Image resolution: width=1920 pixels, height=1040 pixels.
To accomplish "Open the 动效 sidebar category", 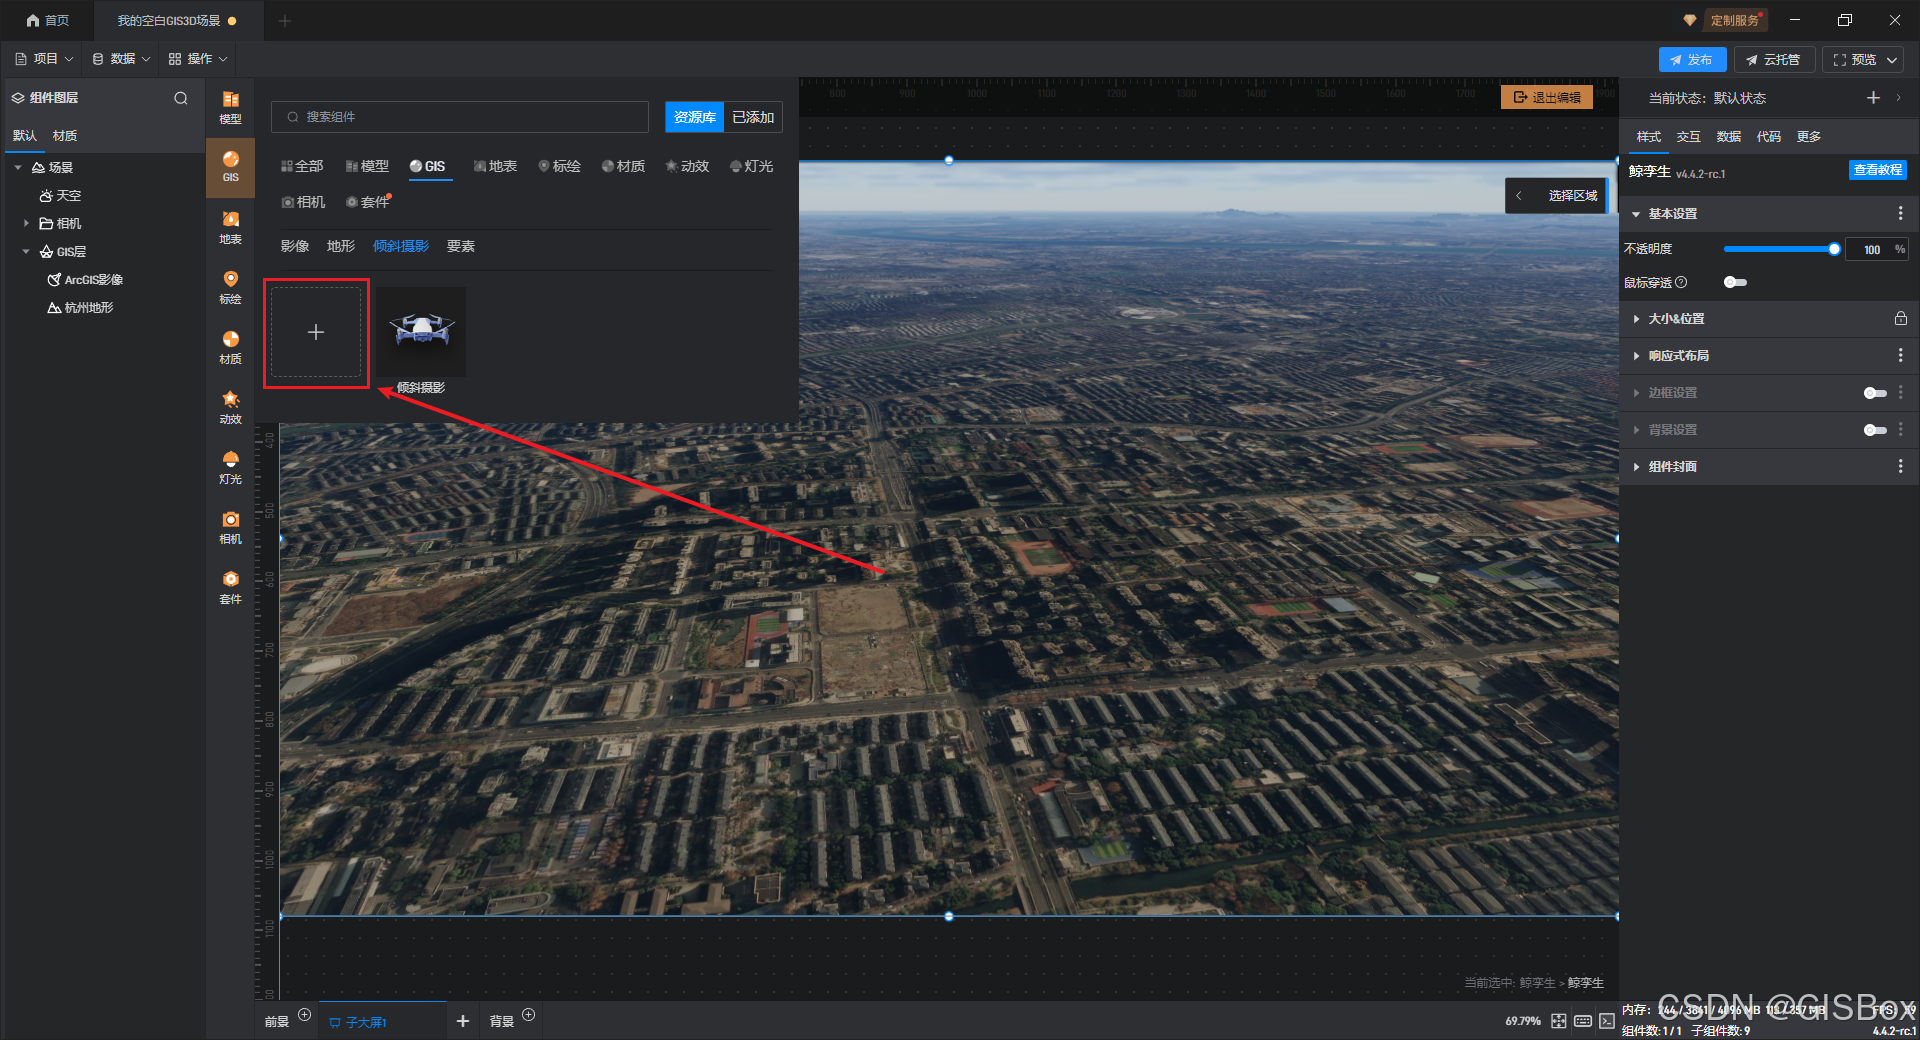I will [230, 407].
